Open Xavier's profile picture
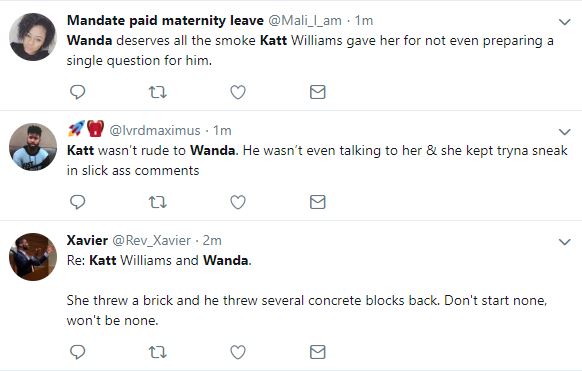 (x=33, y=257)
